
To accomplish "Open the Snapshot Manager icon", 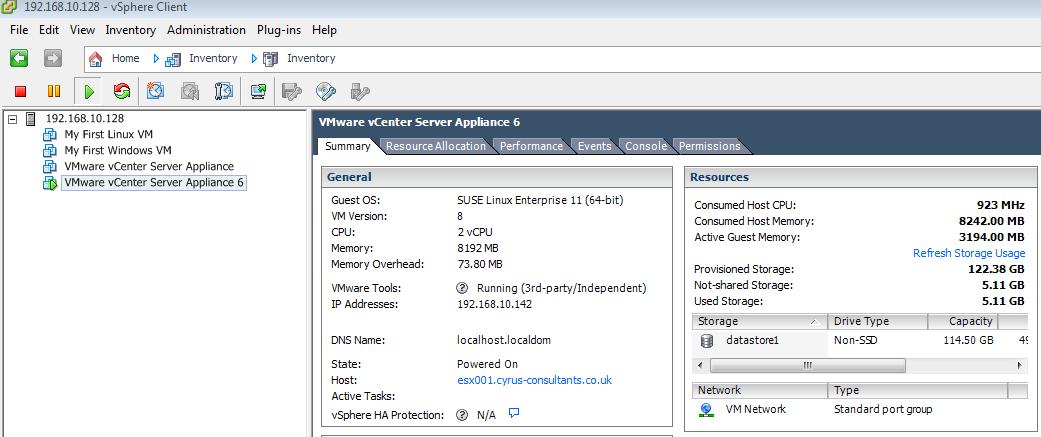I will point(224,91).
